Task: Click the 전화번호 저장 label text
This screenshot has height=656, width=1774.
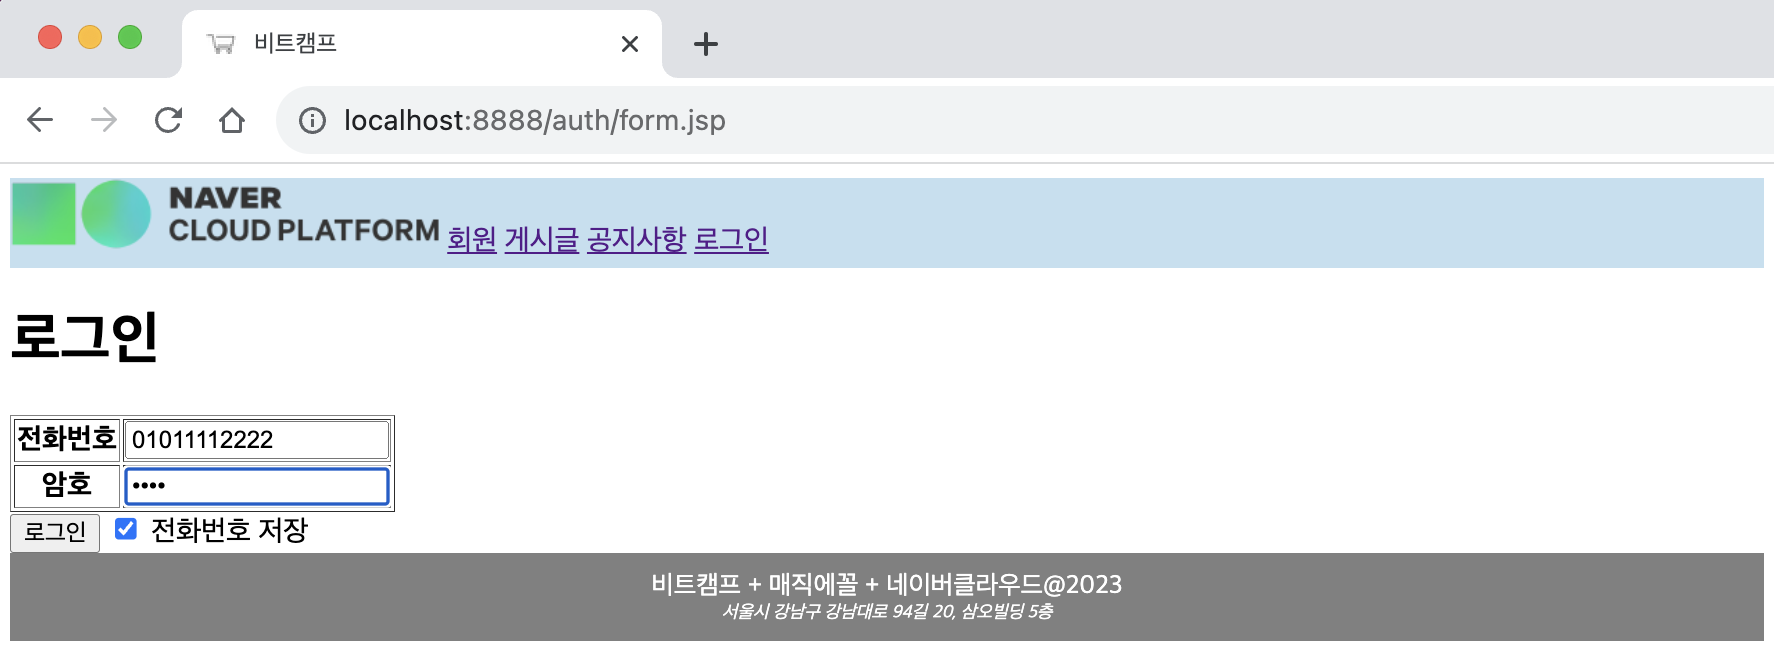Action: 229,530
